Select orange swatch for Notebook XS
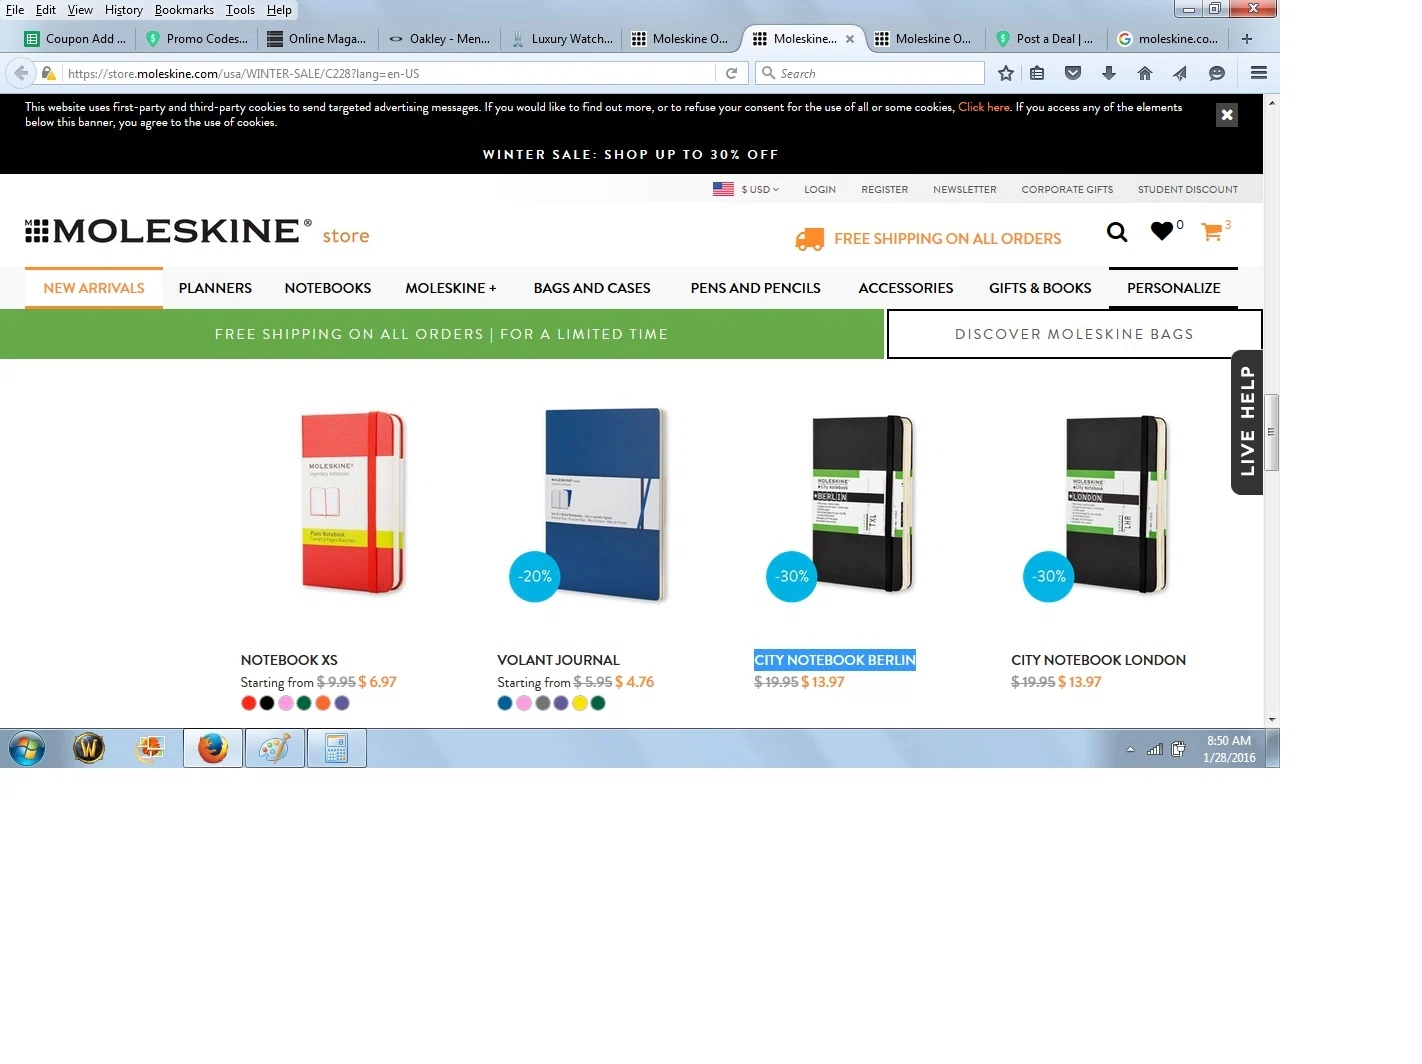1422x1064 pixels. click(x=323, y=703)
